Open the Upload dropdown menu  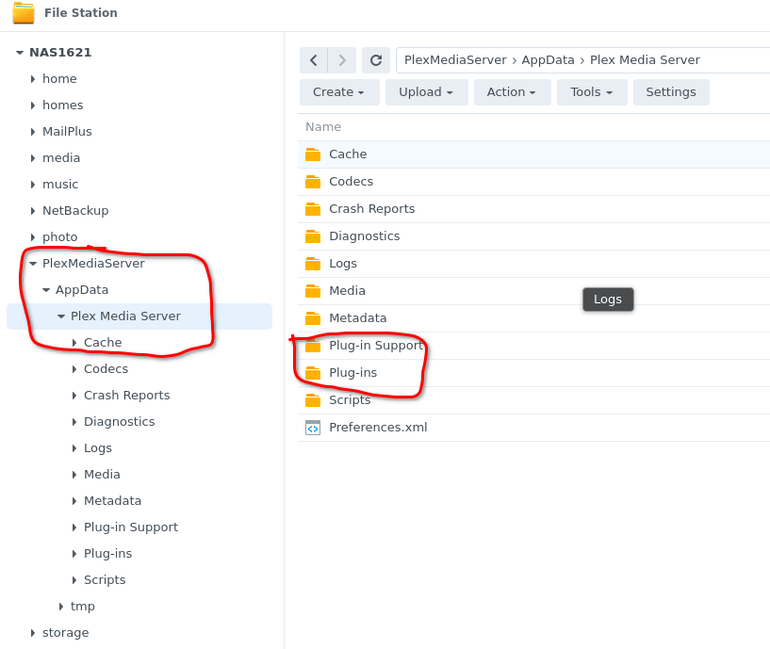point(426,92)
